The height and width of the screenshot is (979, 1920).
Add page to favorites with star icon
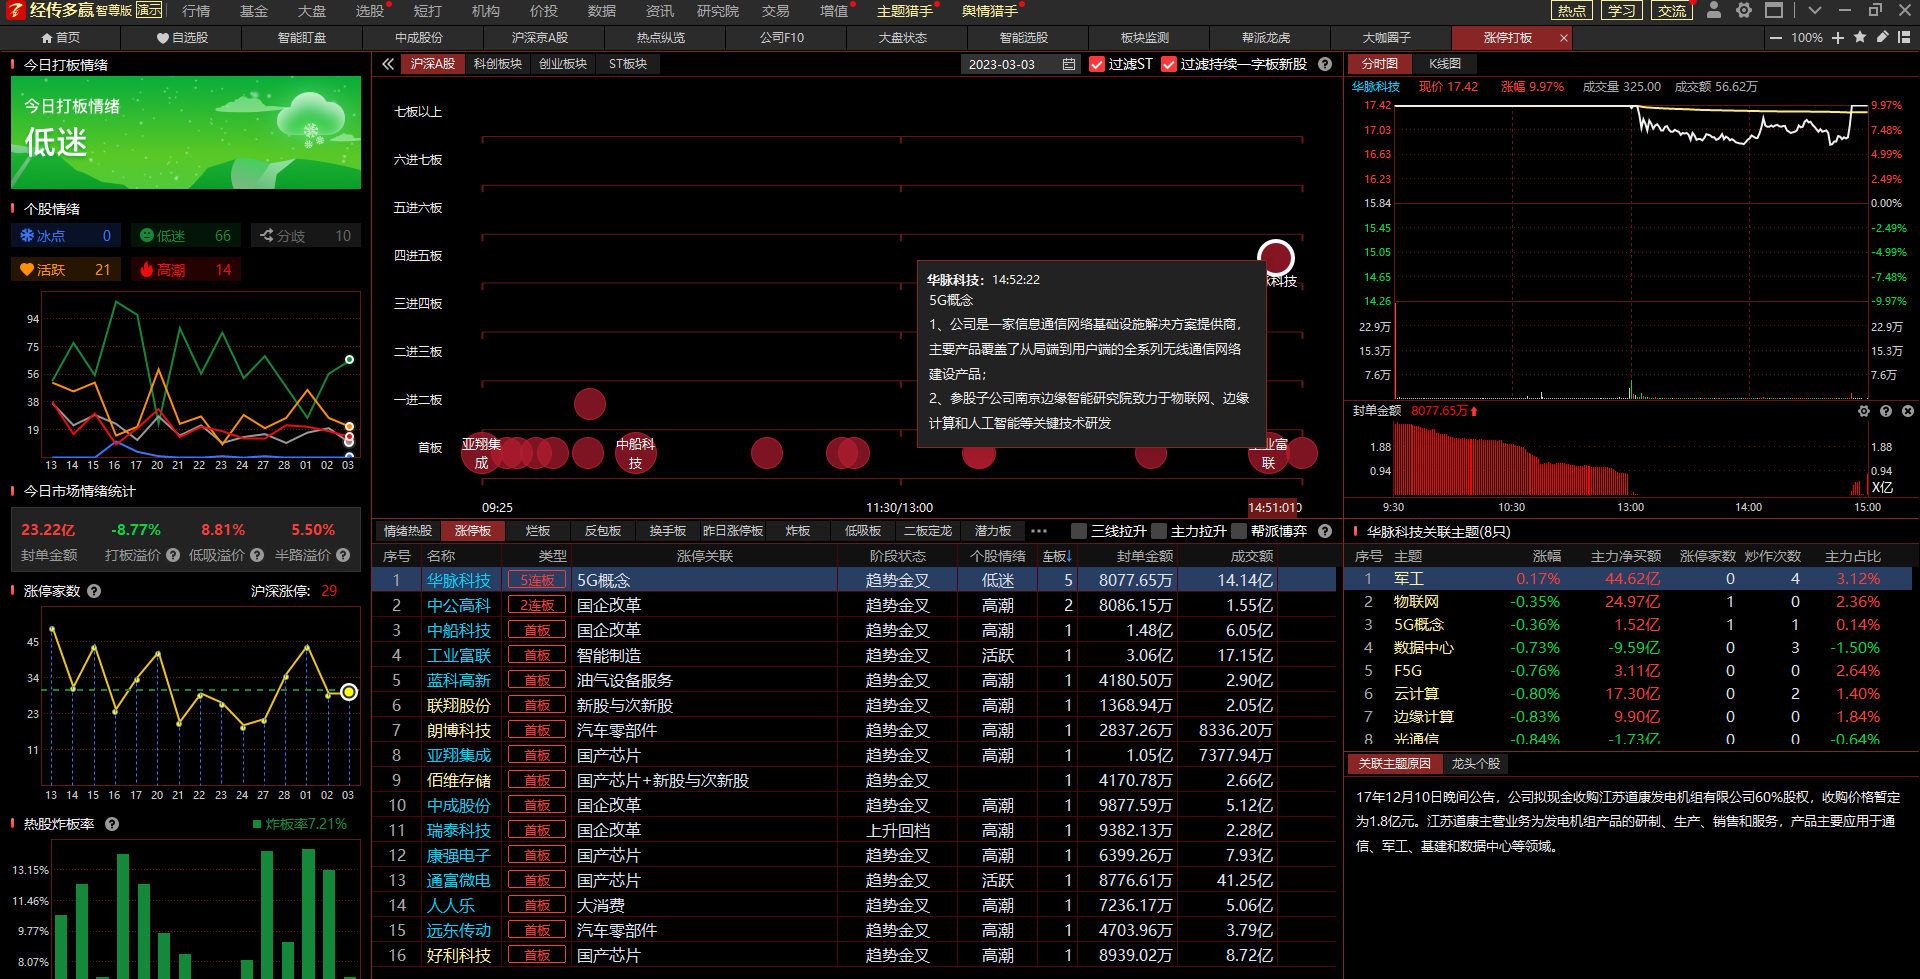click(1860, 37)
